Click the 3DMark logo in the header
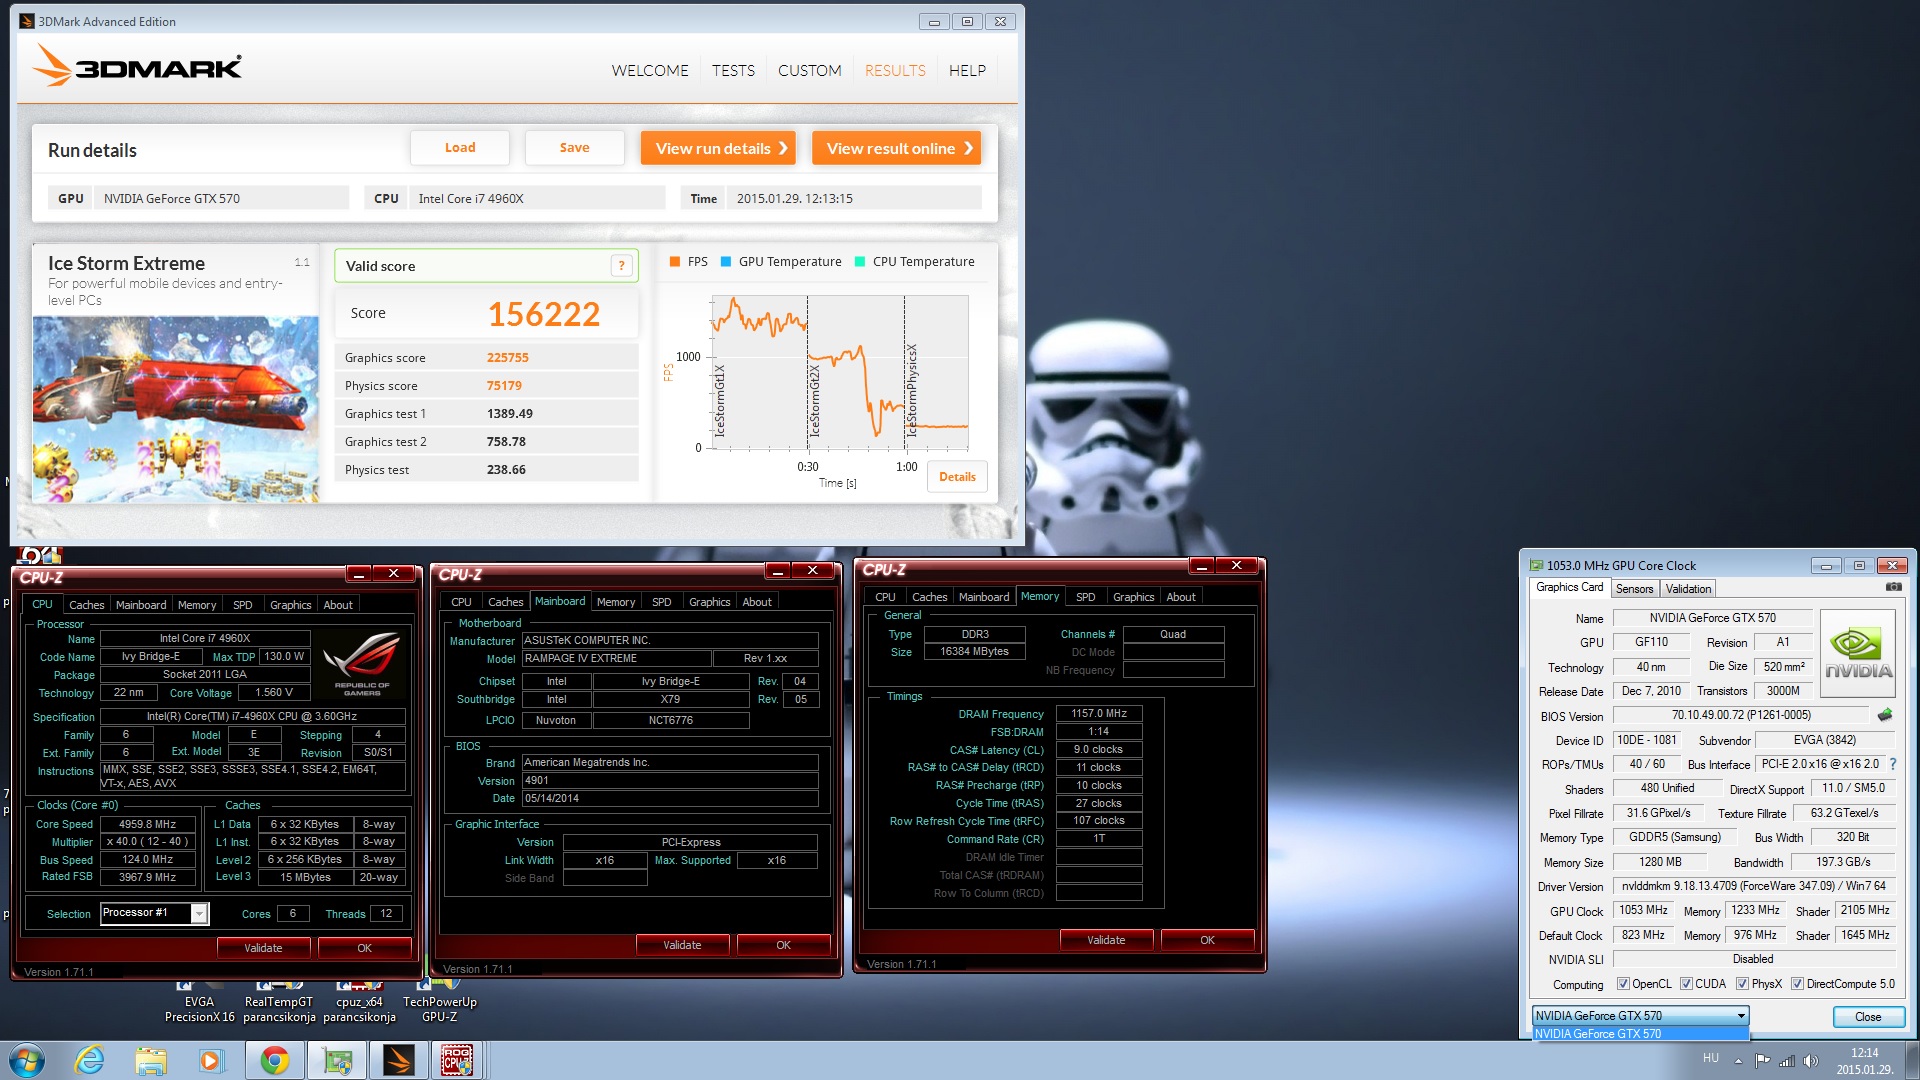The image size is (1920, 1080). (x=138, y=66)
